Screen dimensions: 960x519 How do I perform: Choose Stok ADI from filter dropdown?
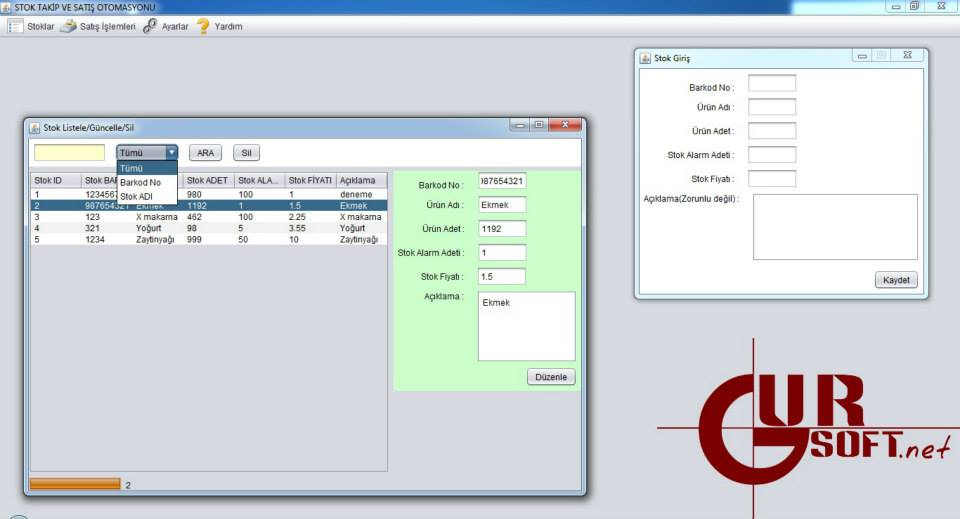(x=137, y=196)
